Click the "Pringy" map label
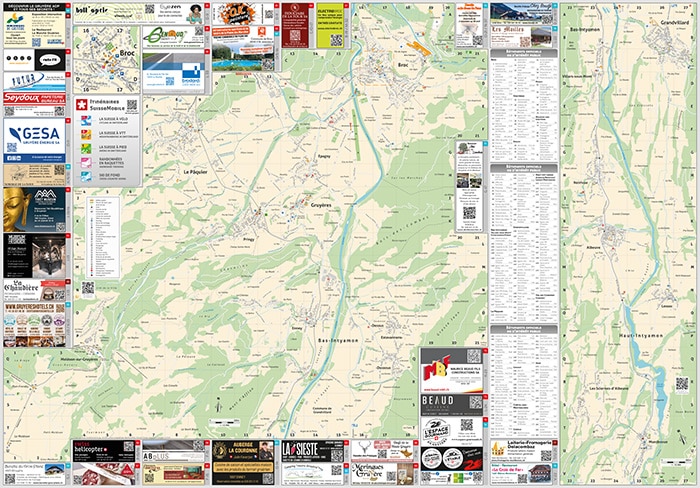 249,239
